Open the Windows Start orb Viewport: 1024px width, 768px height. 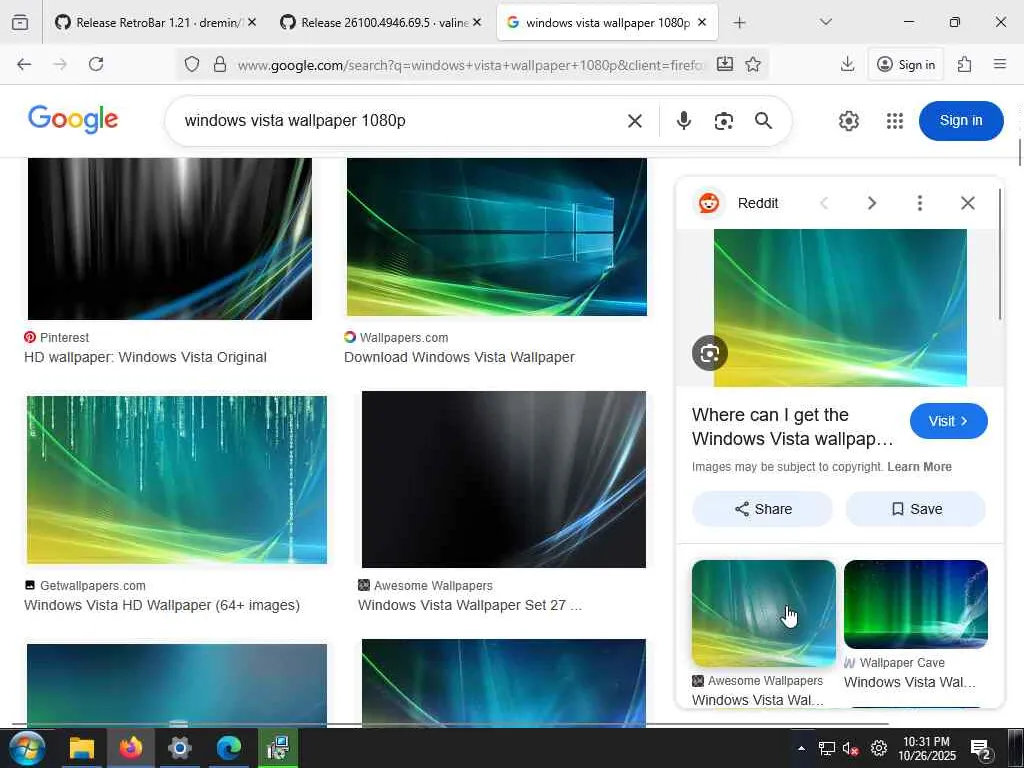(x=26, y=748)
